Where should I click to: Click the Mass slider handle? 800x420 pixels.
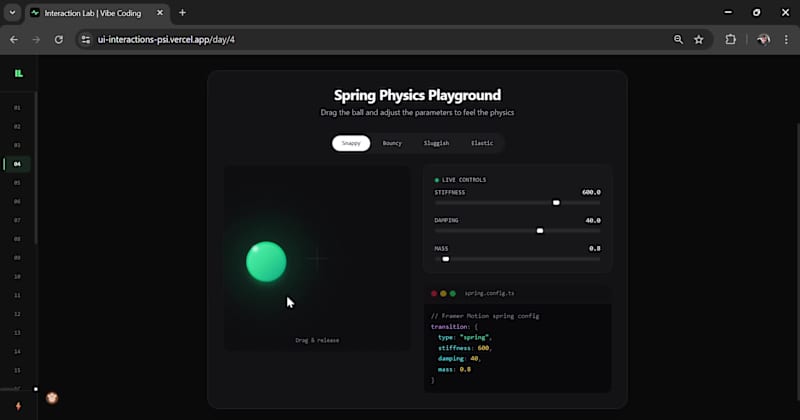click(445, 259)
